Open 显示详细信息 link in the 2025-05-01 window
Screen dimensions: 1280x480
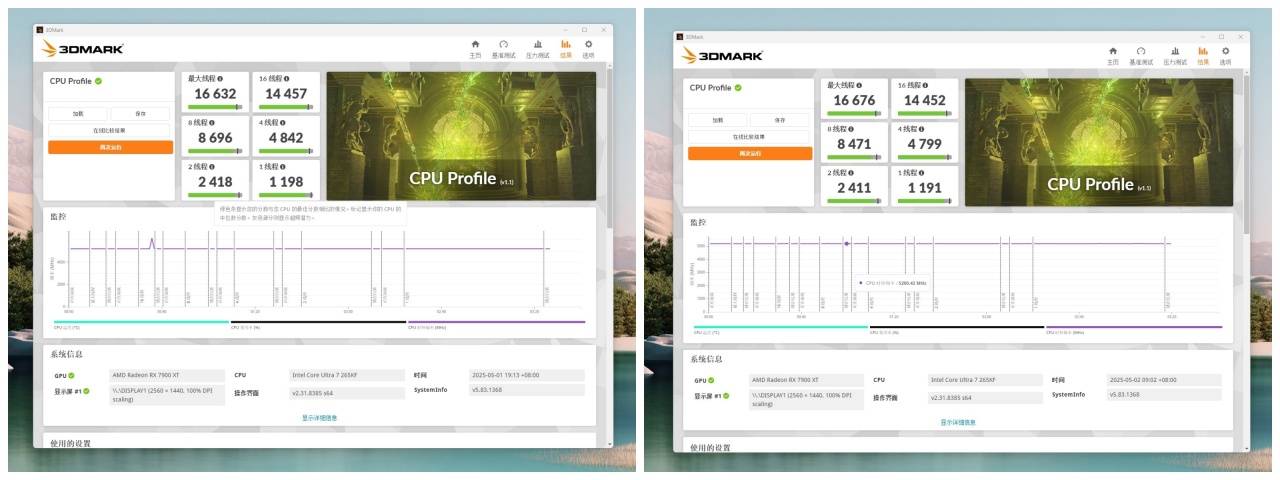pos(319,417)
